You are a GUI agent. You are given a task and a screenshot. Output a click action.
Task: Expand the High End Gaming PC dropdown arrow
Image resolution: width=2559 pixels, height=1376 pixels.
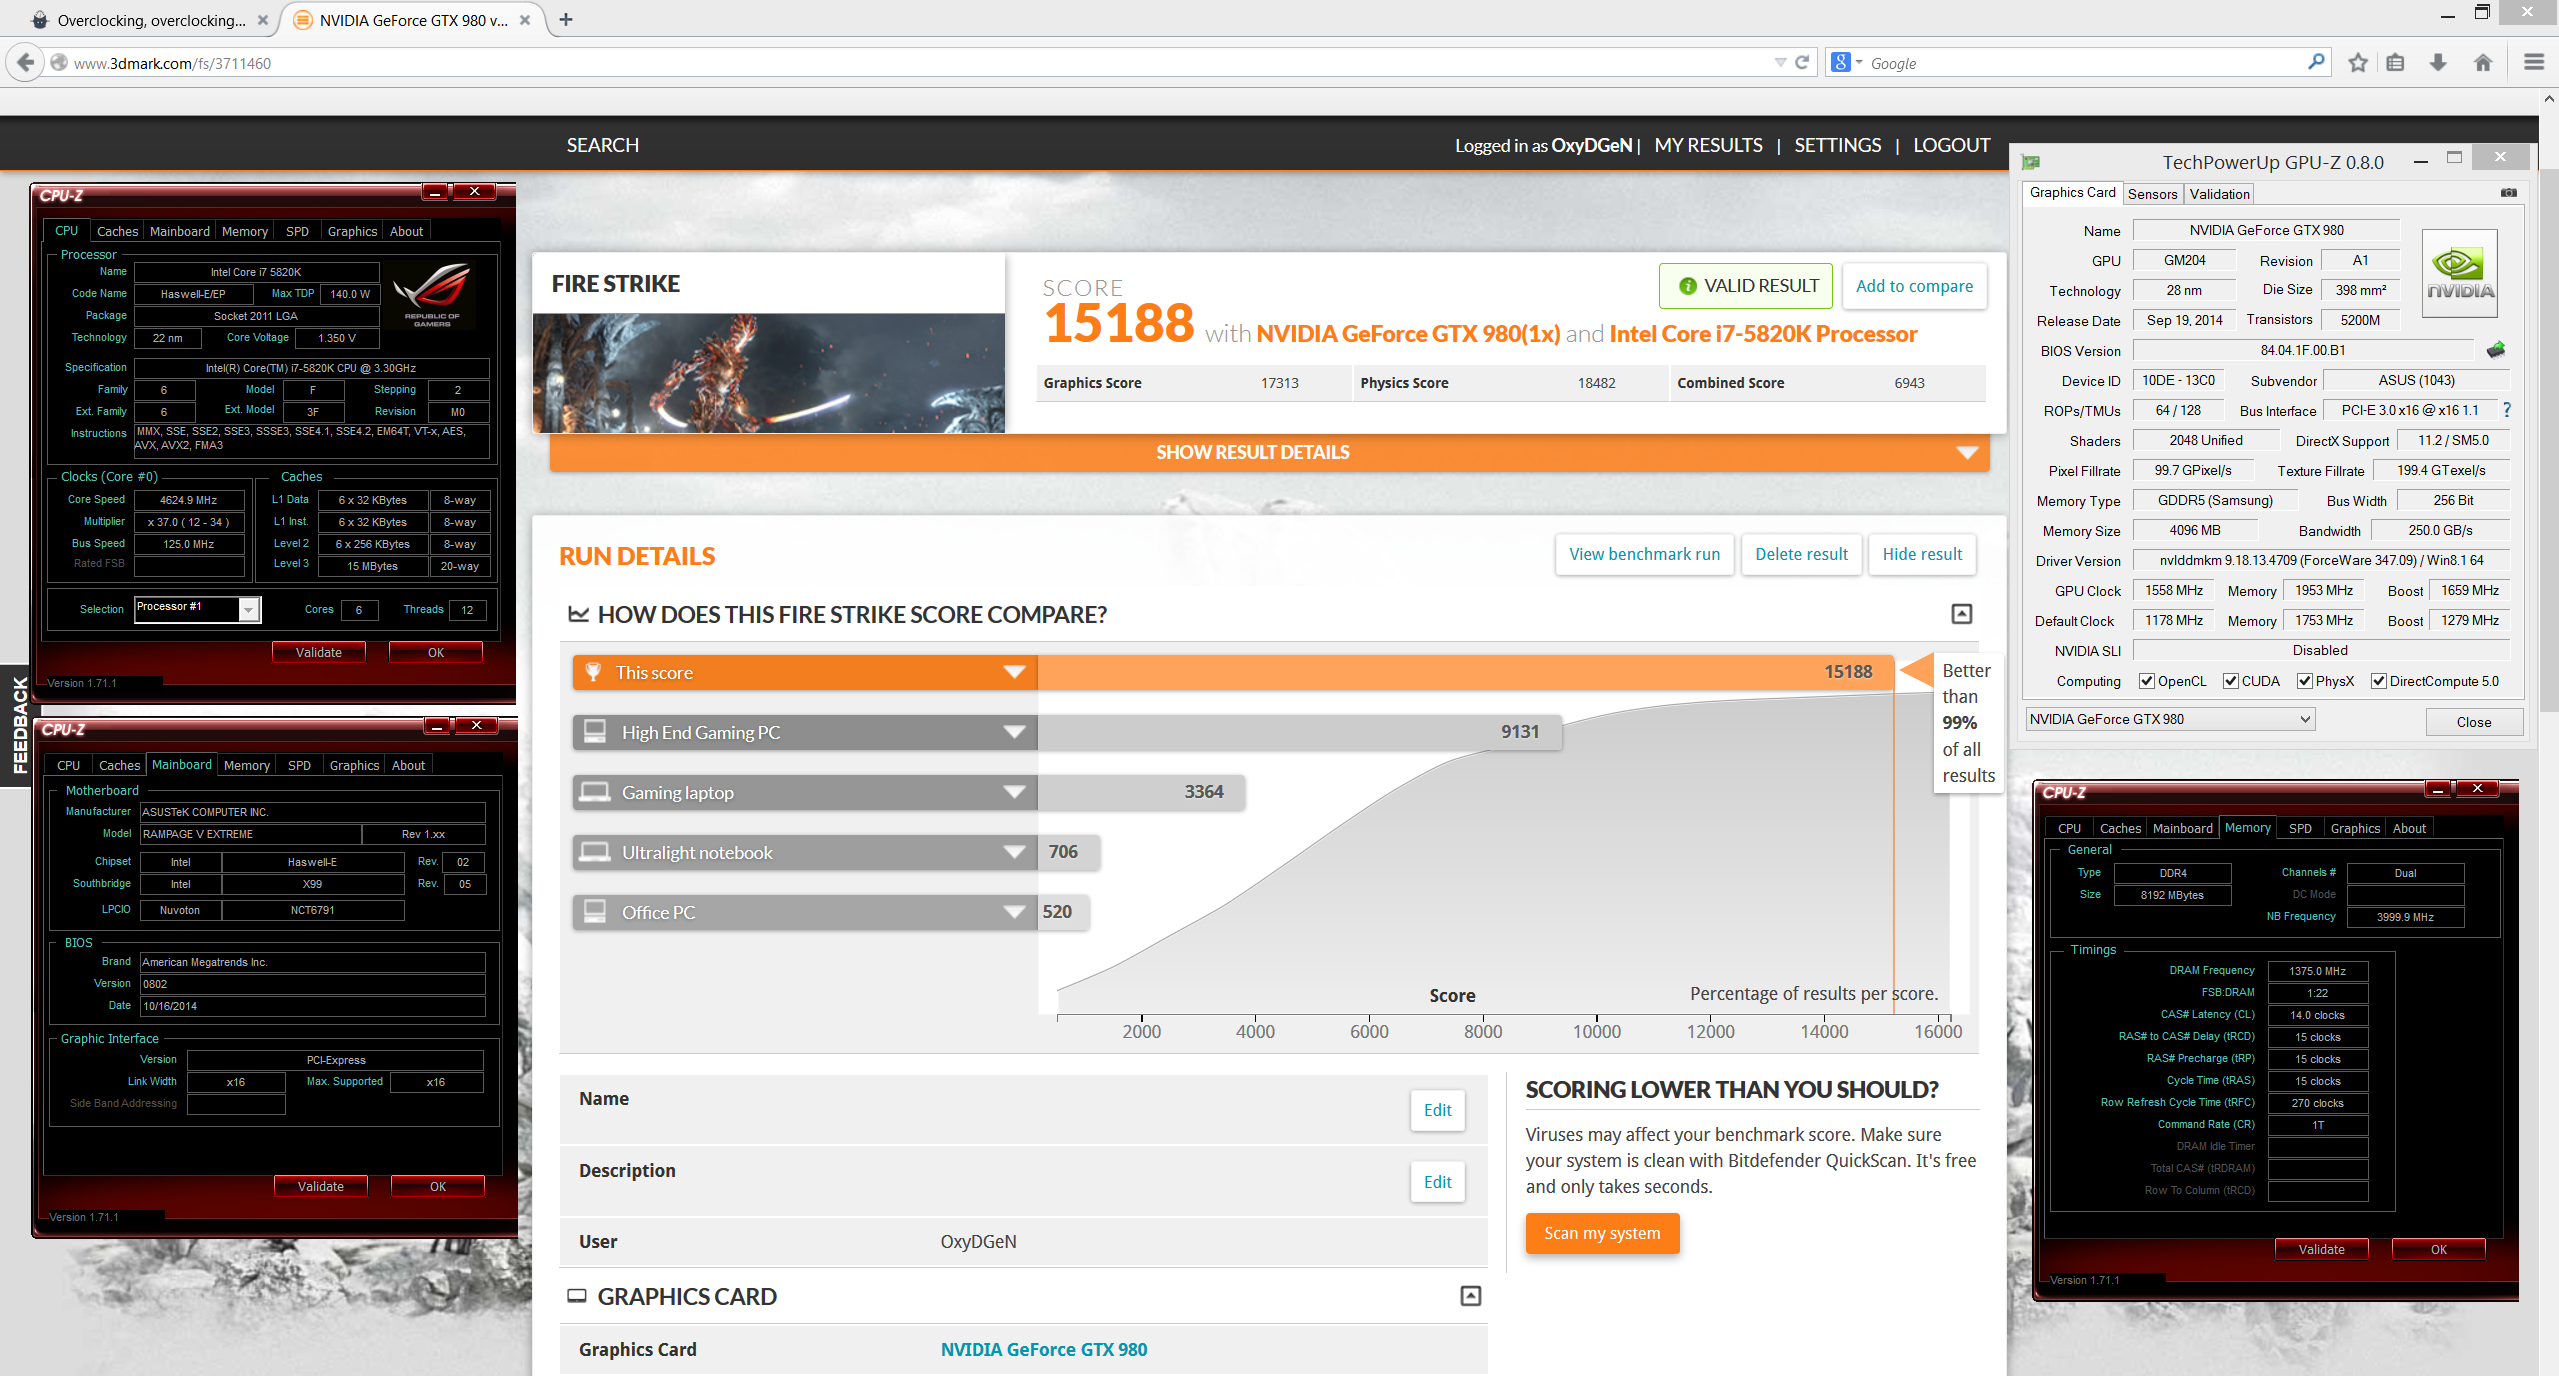pos(1014,732)
